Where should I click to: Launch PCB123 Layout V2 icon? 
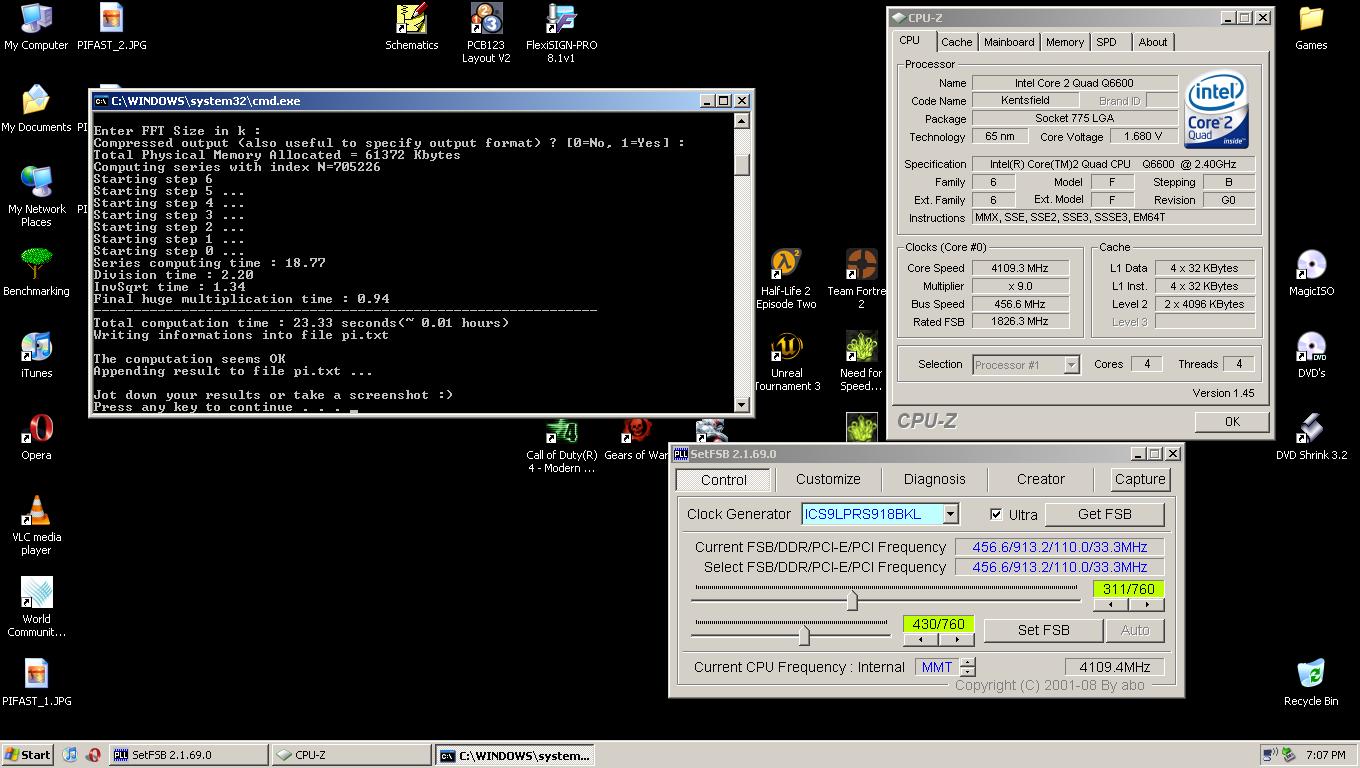click(486, 33)
